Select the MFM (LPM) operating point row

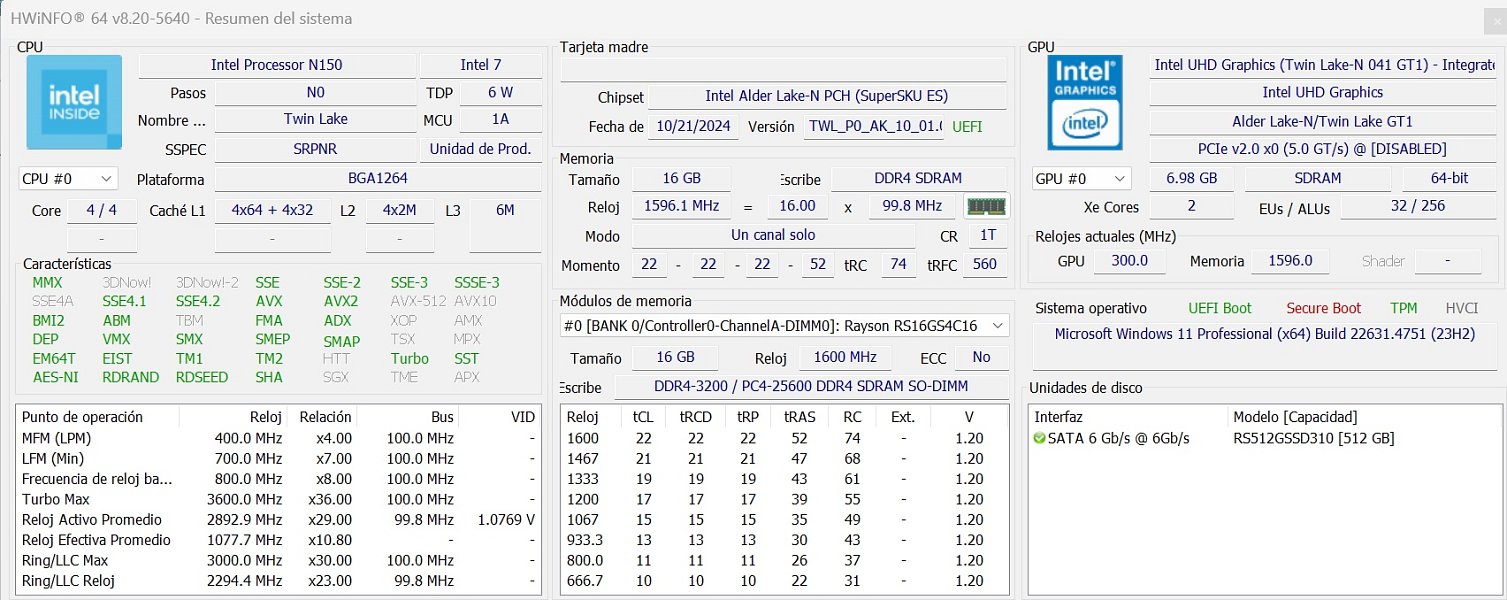point(278,438)
